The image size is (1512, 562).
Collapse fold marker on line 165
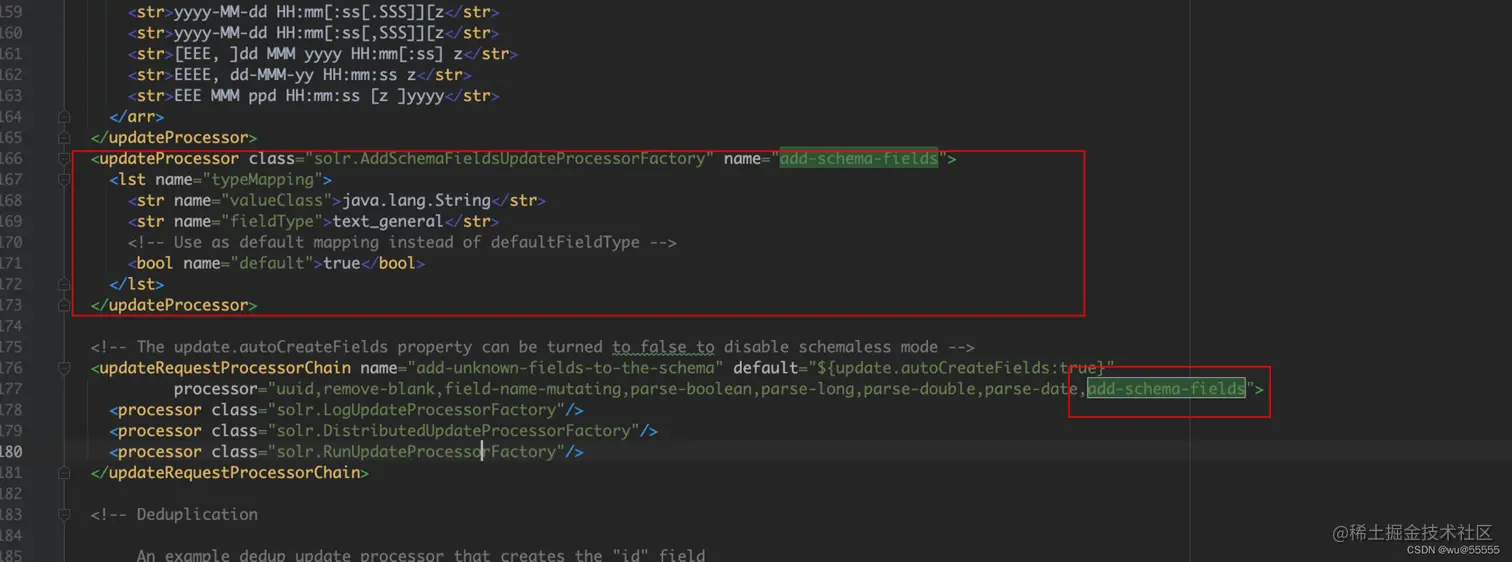[x=64, y=138]
